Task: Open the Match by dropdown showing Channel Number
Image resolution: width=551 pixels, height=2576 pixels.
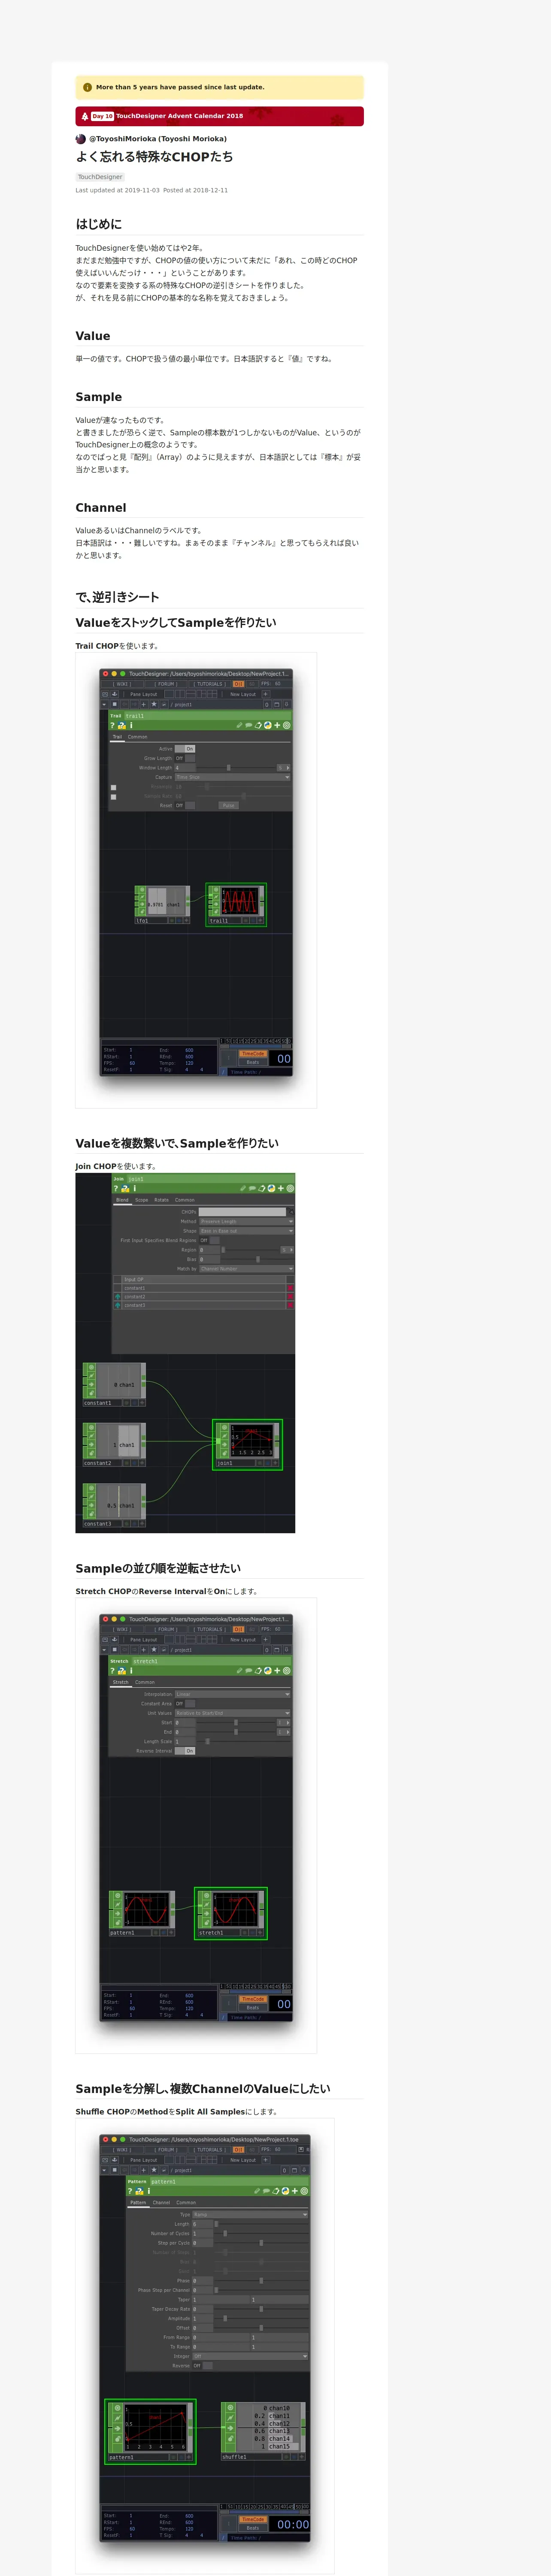Action: click(x=247, y=1269)
